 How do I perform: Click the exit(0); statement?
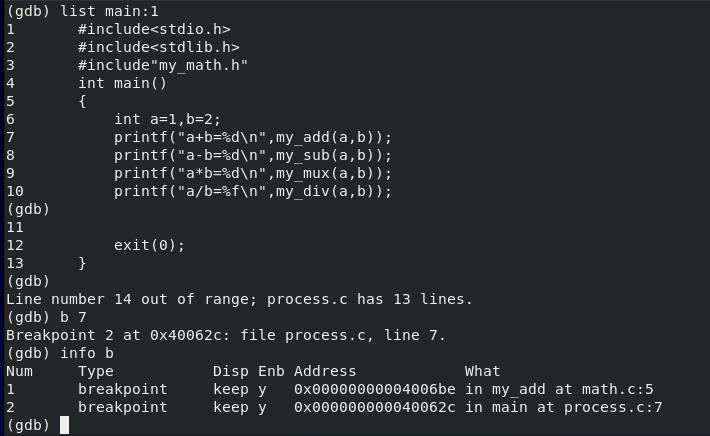pos(149,245)
